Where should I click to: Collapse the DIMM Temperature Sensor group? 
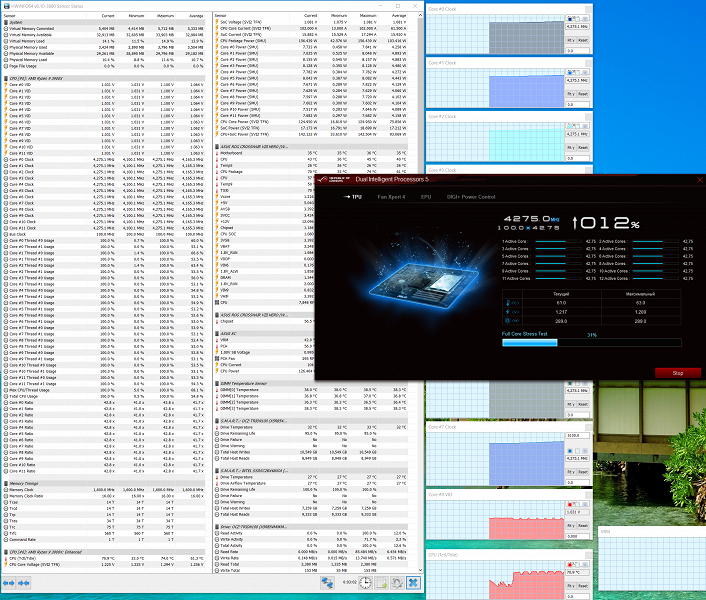(x=217, y=383)
